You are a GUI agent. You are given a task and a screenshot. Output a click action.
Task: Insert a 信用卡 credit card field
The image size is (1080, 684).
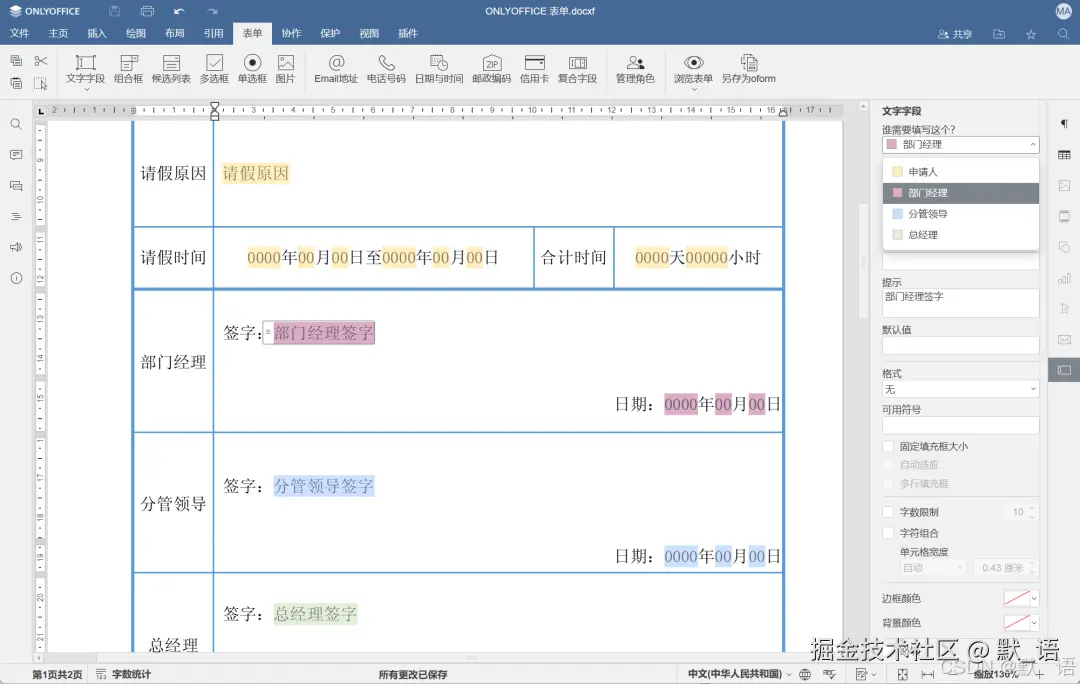[534, 69]
